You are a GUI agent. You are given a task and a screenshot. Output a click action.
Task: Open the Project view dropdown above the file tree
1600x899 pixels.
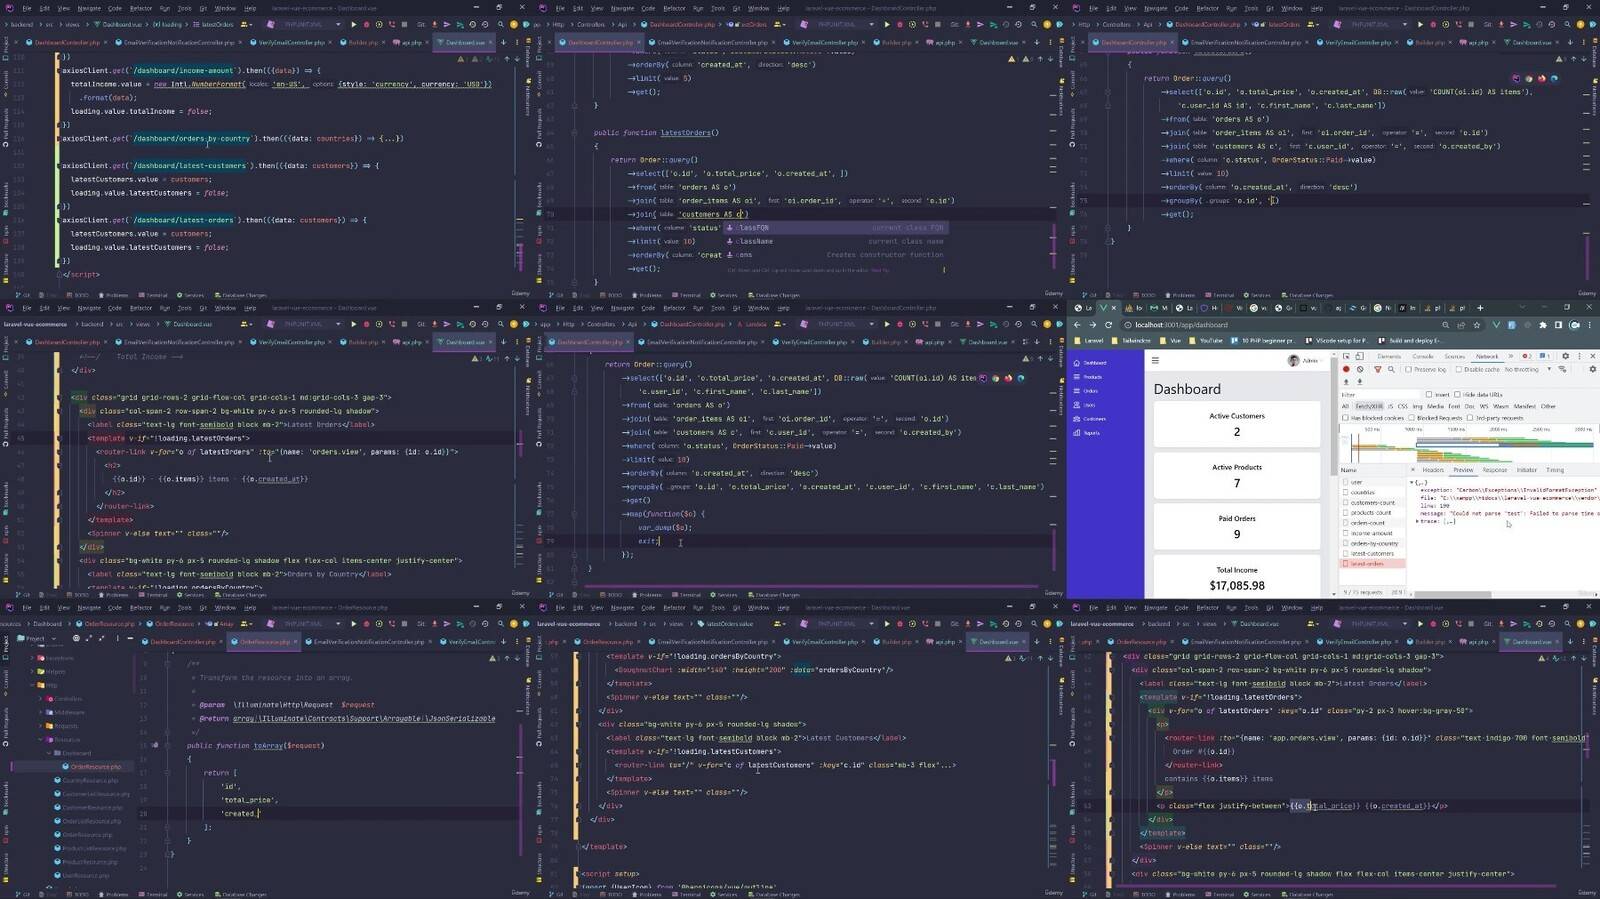(36, 638)
